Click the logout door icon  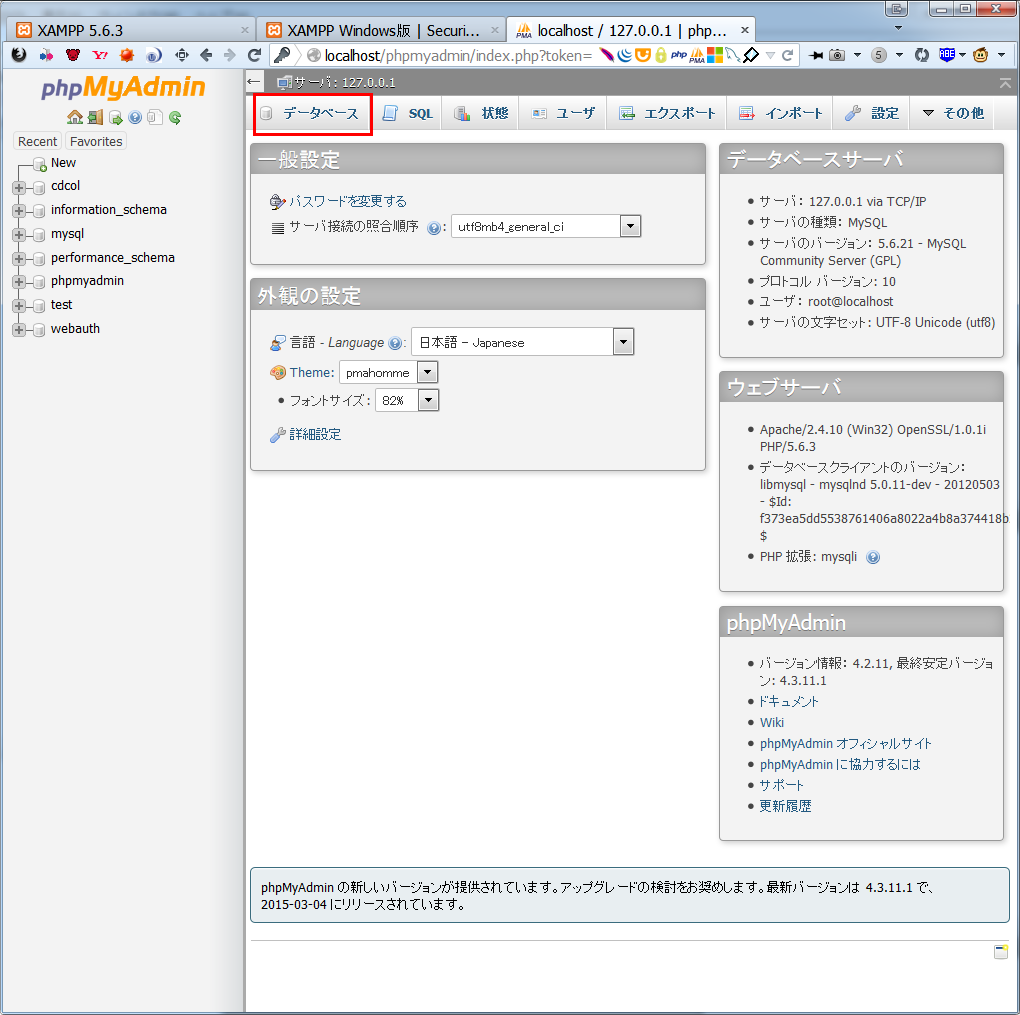(95, 117)
